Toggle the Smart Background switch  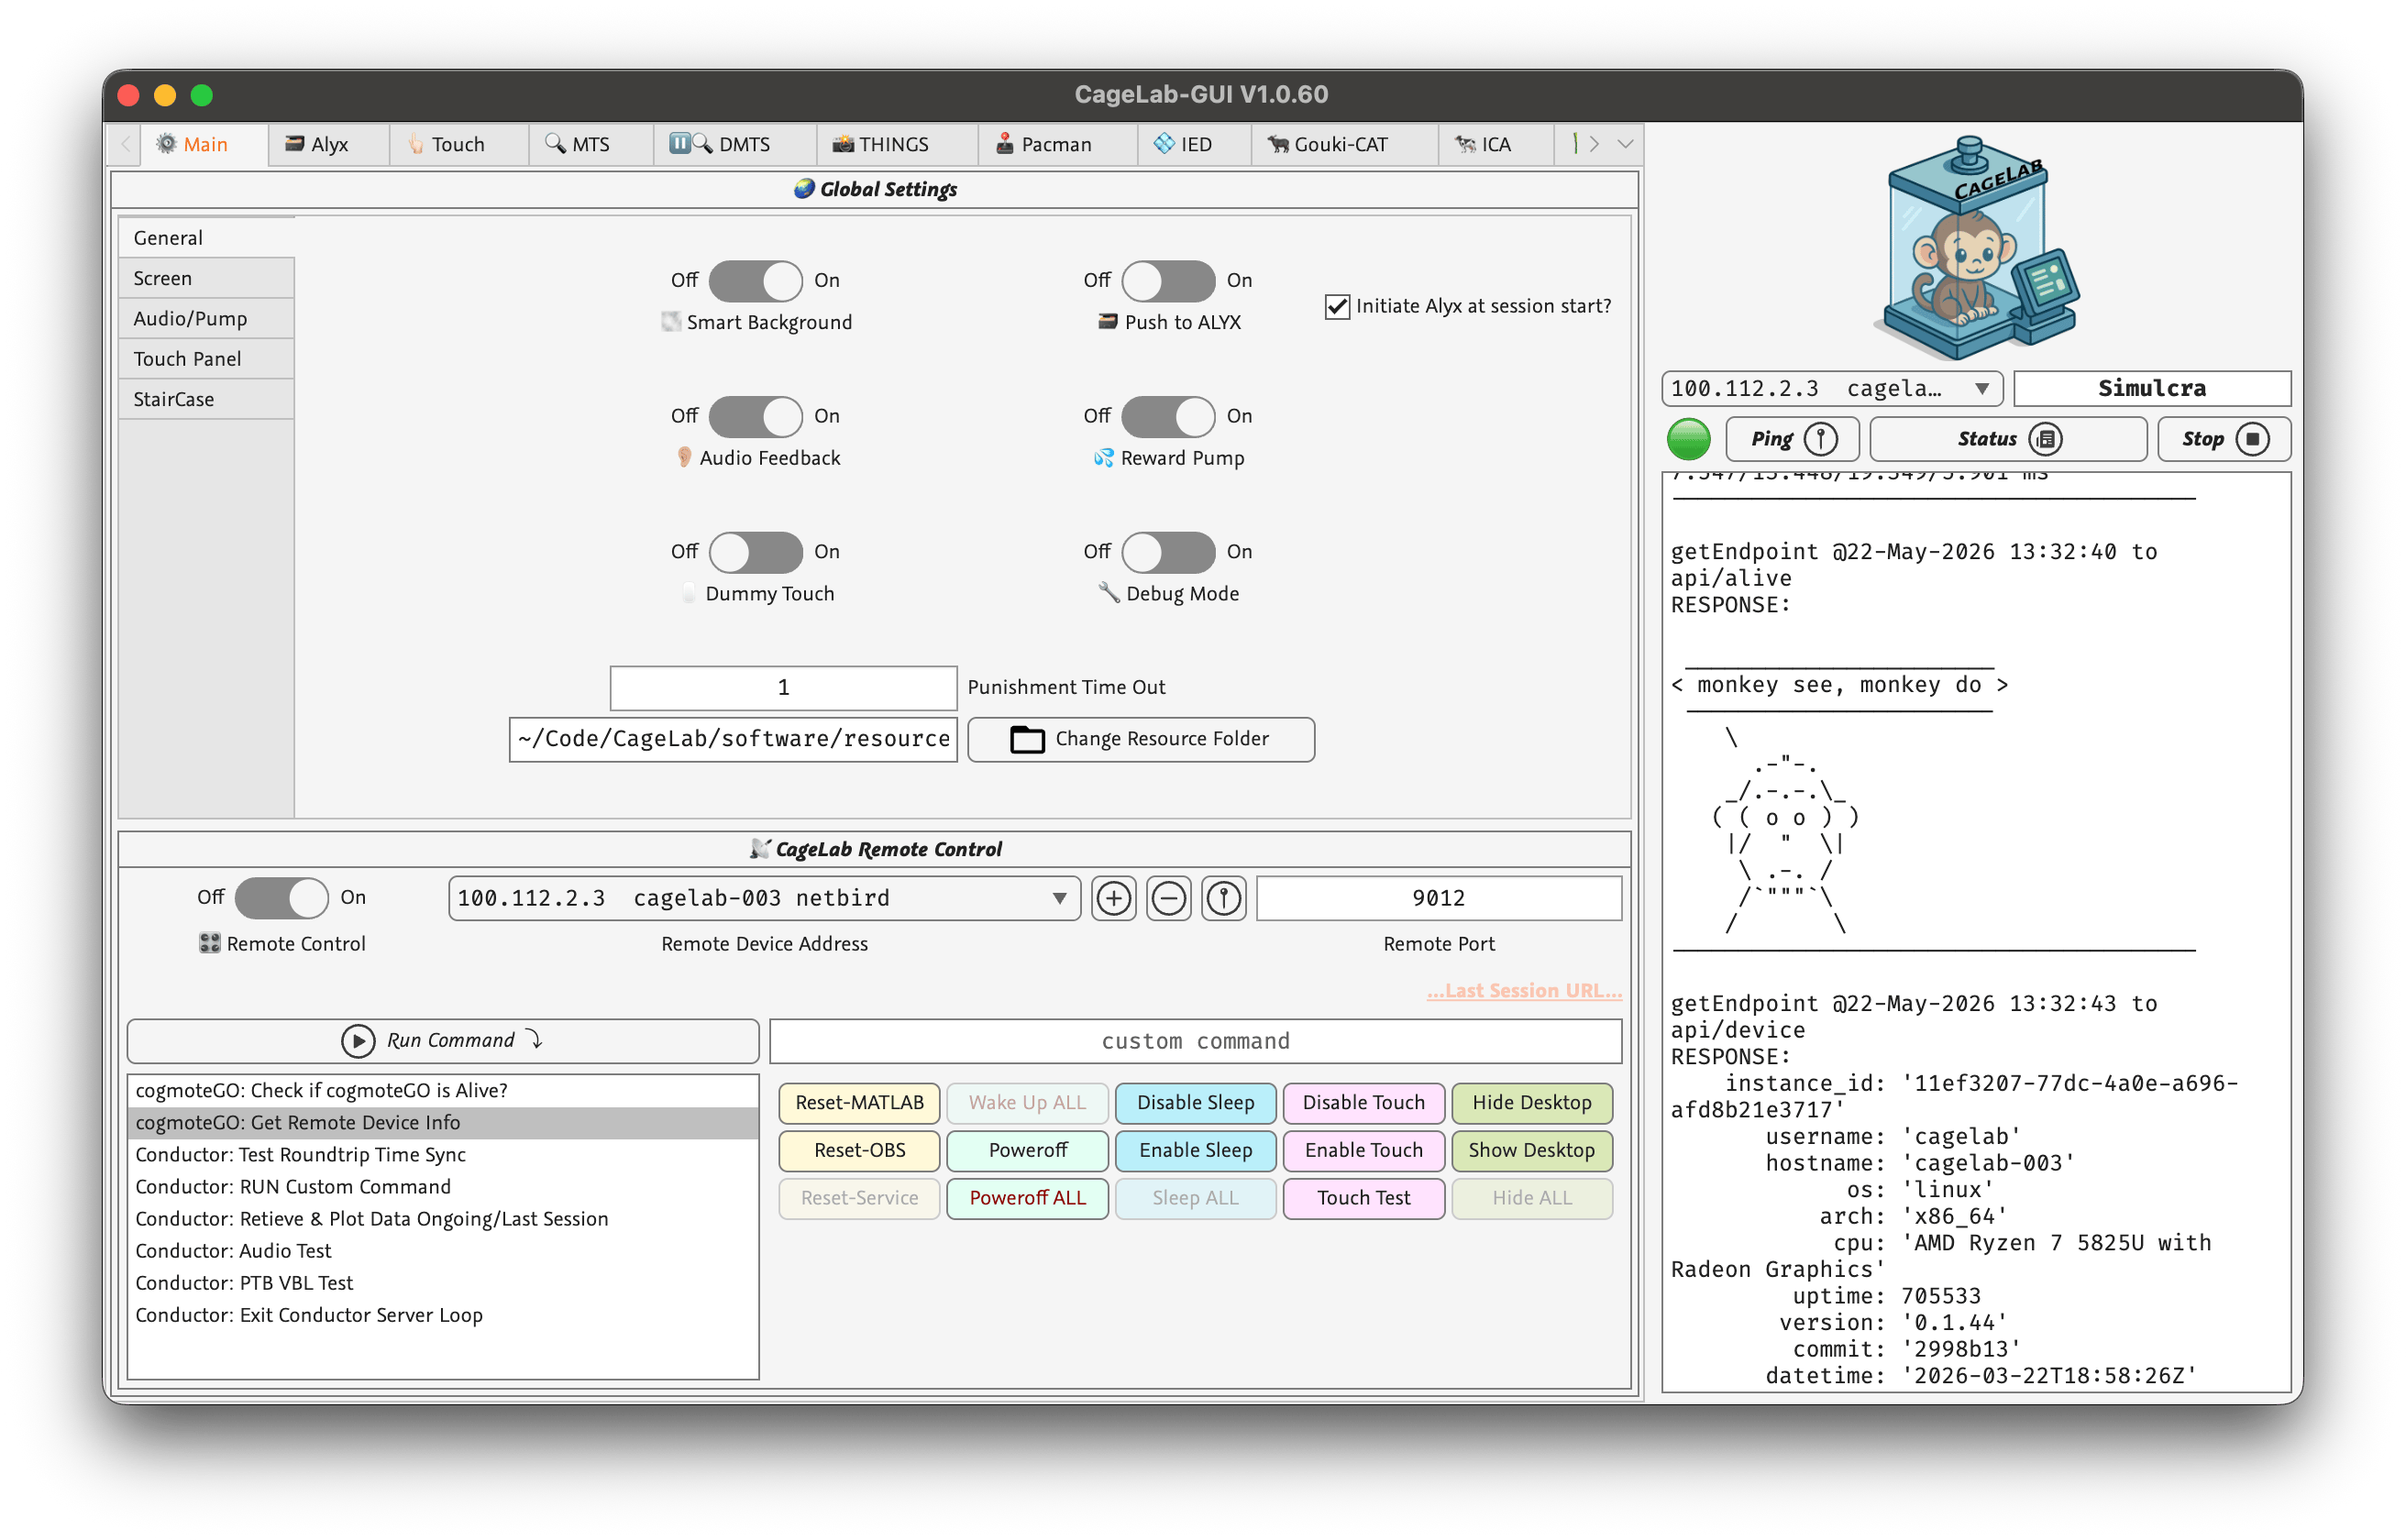pos(756,281)
